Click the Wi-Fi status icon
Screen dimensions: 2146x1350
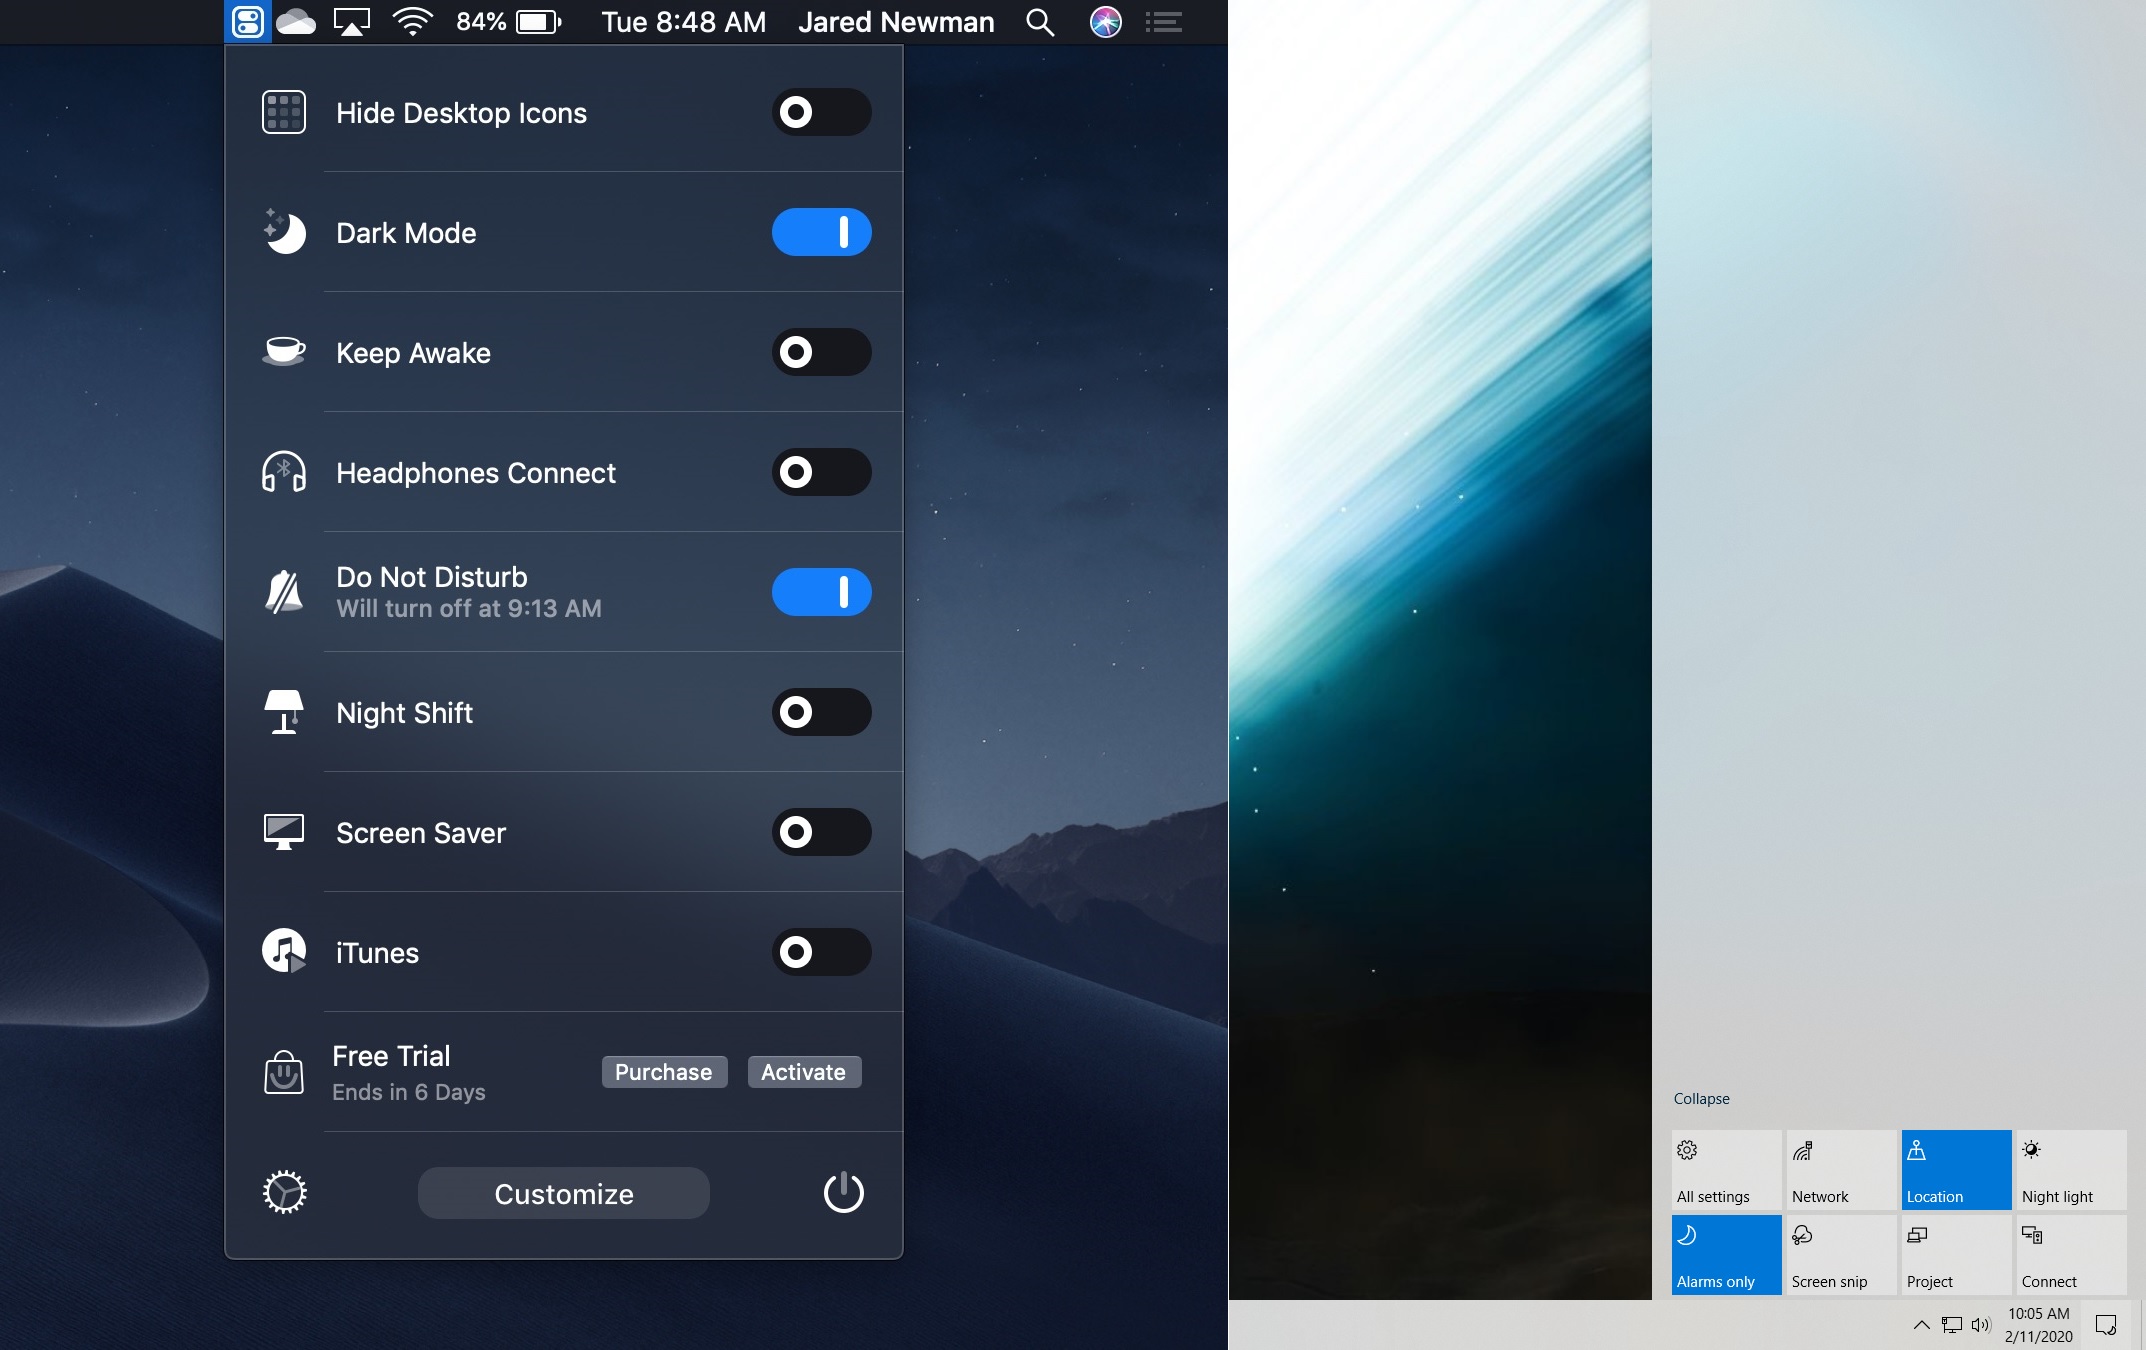pyautogui.click(x=412, y=22)
